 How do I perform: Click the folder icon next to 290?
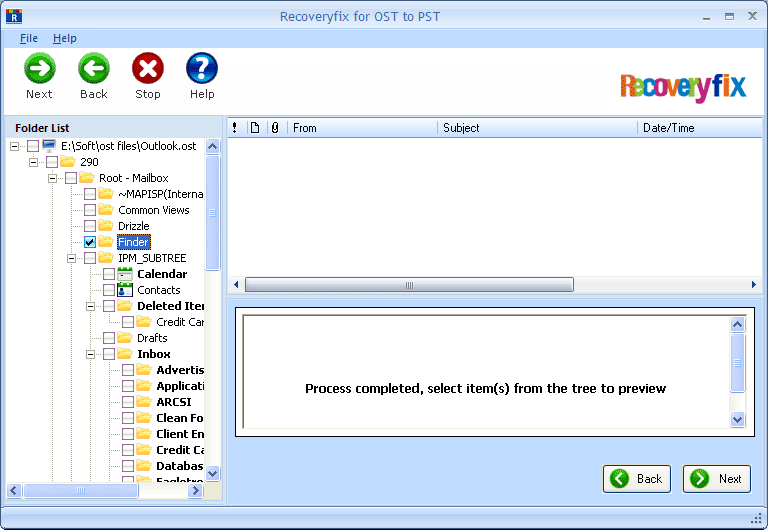click(x=68, y=161)
